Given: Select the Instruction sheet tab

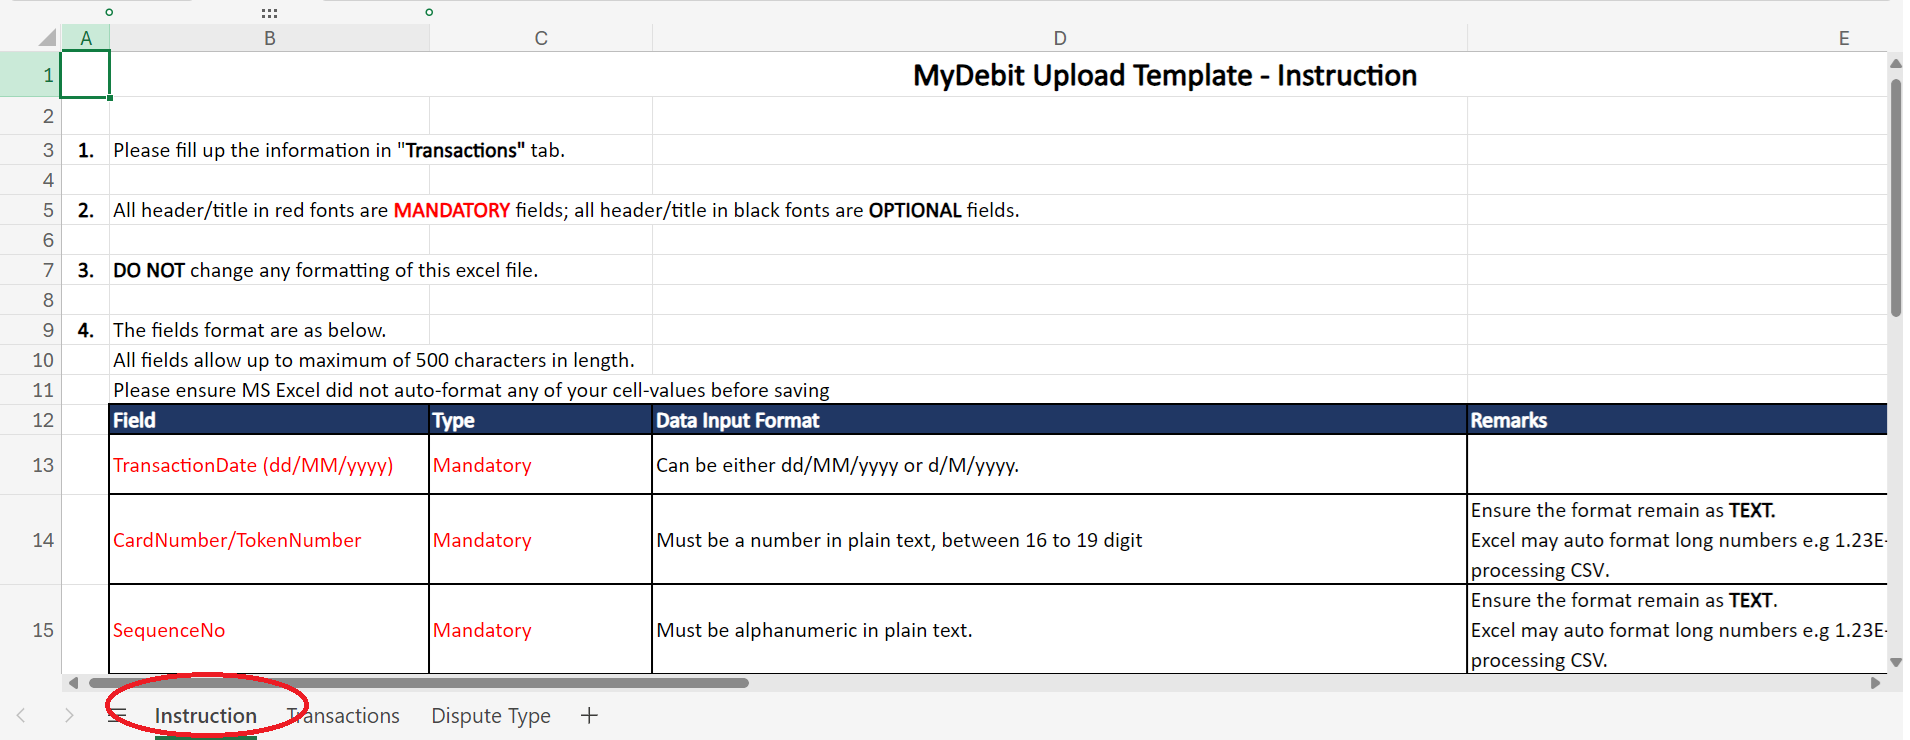Looking at the screenshot, I should coord(206,716).
